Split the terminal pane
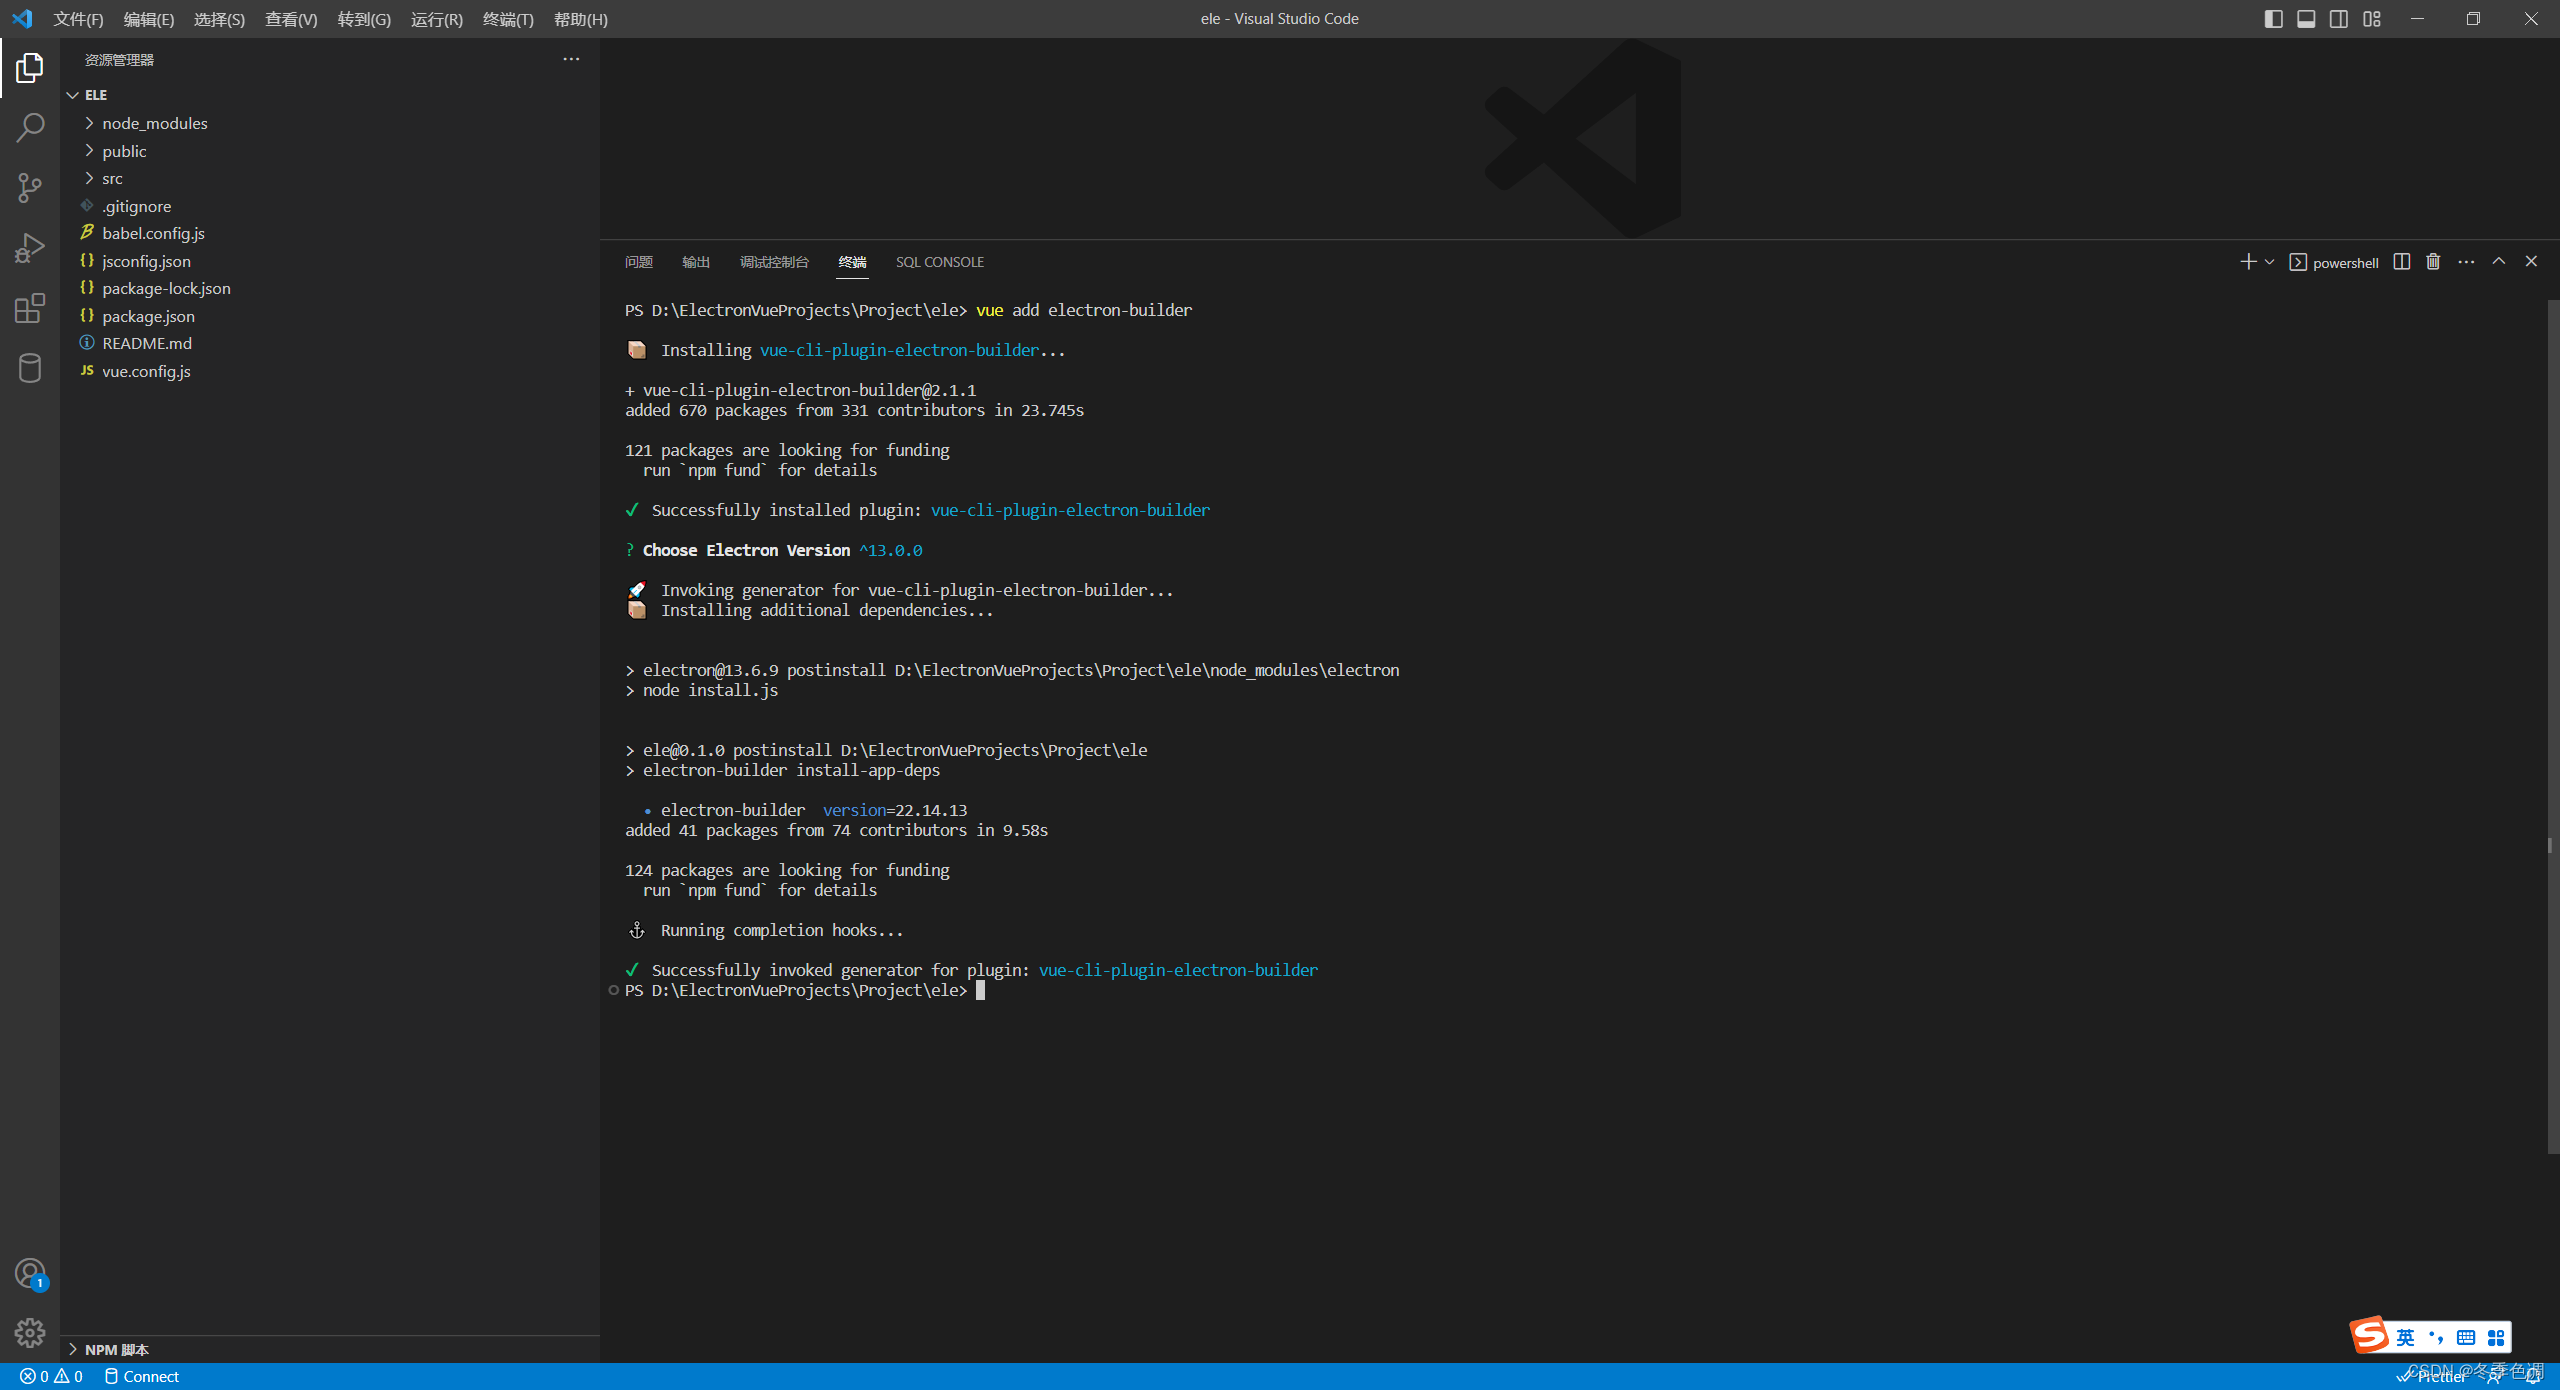2560x1390 pixels. (x=2401, y=261)
